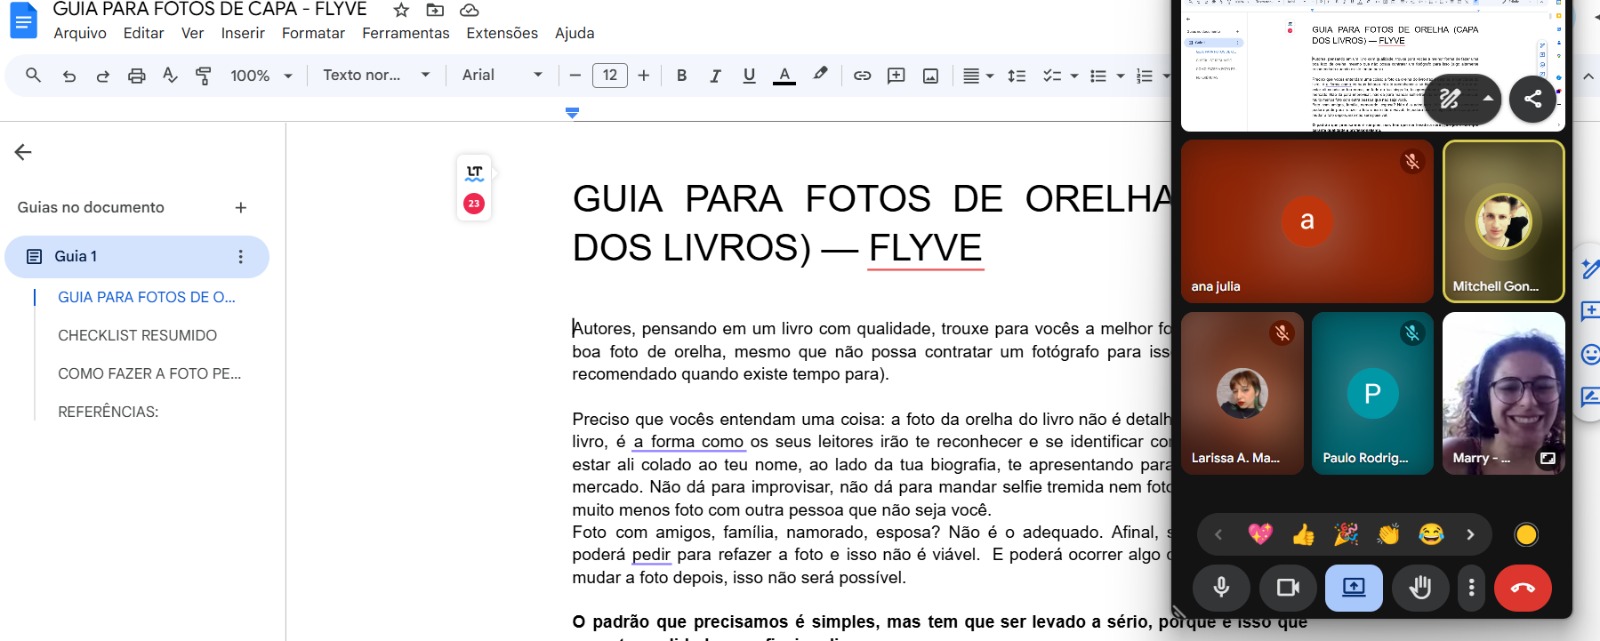Click the text color button
1600x641 pixels.
784,76
